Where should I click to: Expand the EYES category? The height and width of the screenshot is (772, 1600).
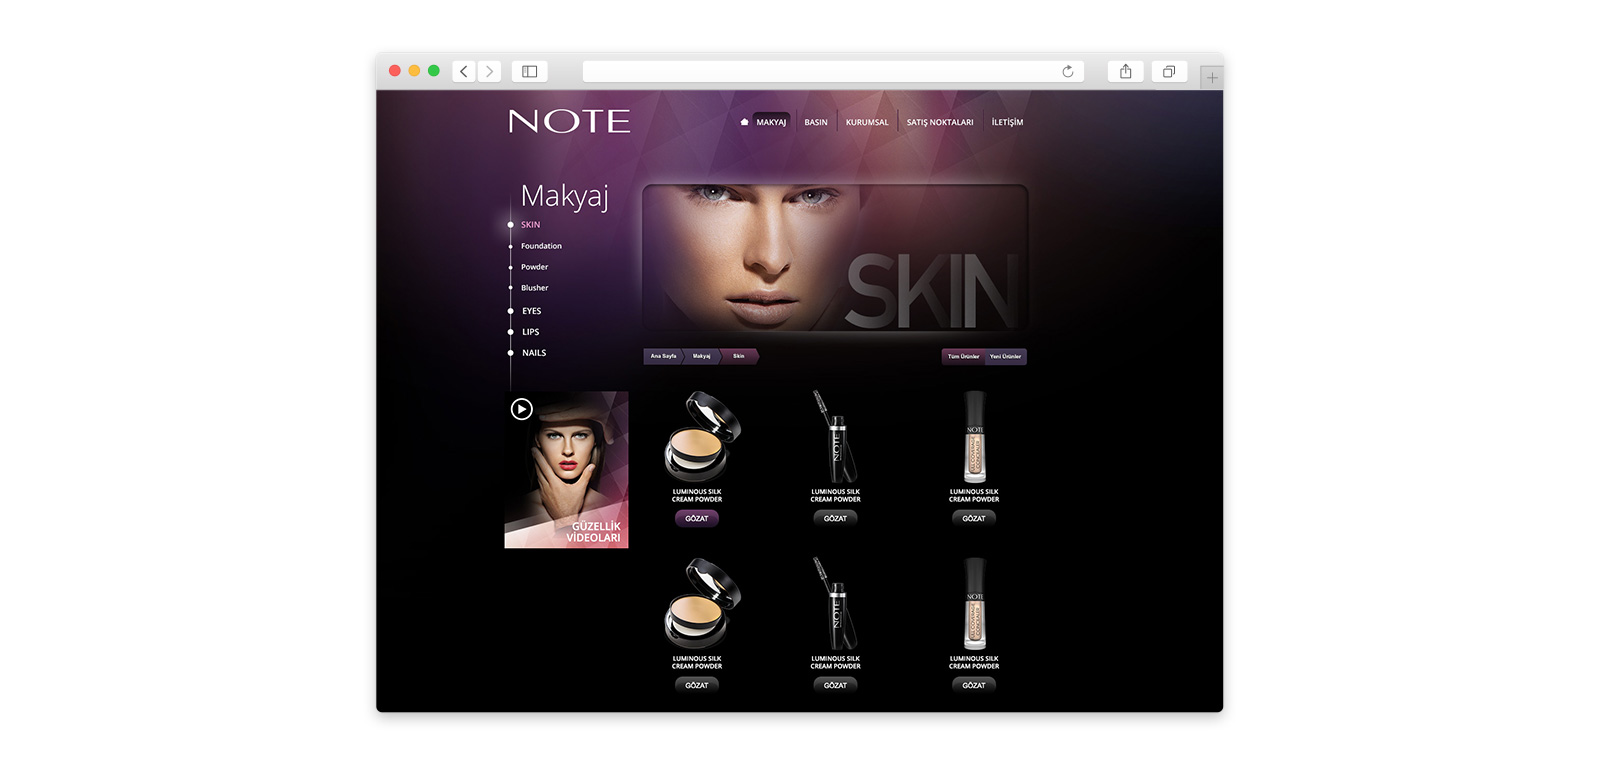pyautogui.click(x=531, y=311)
